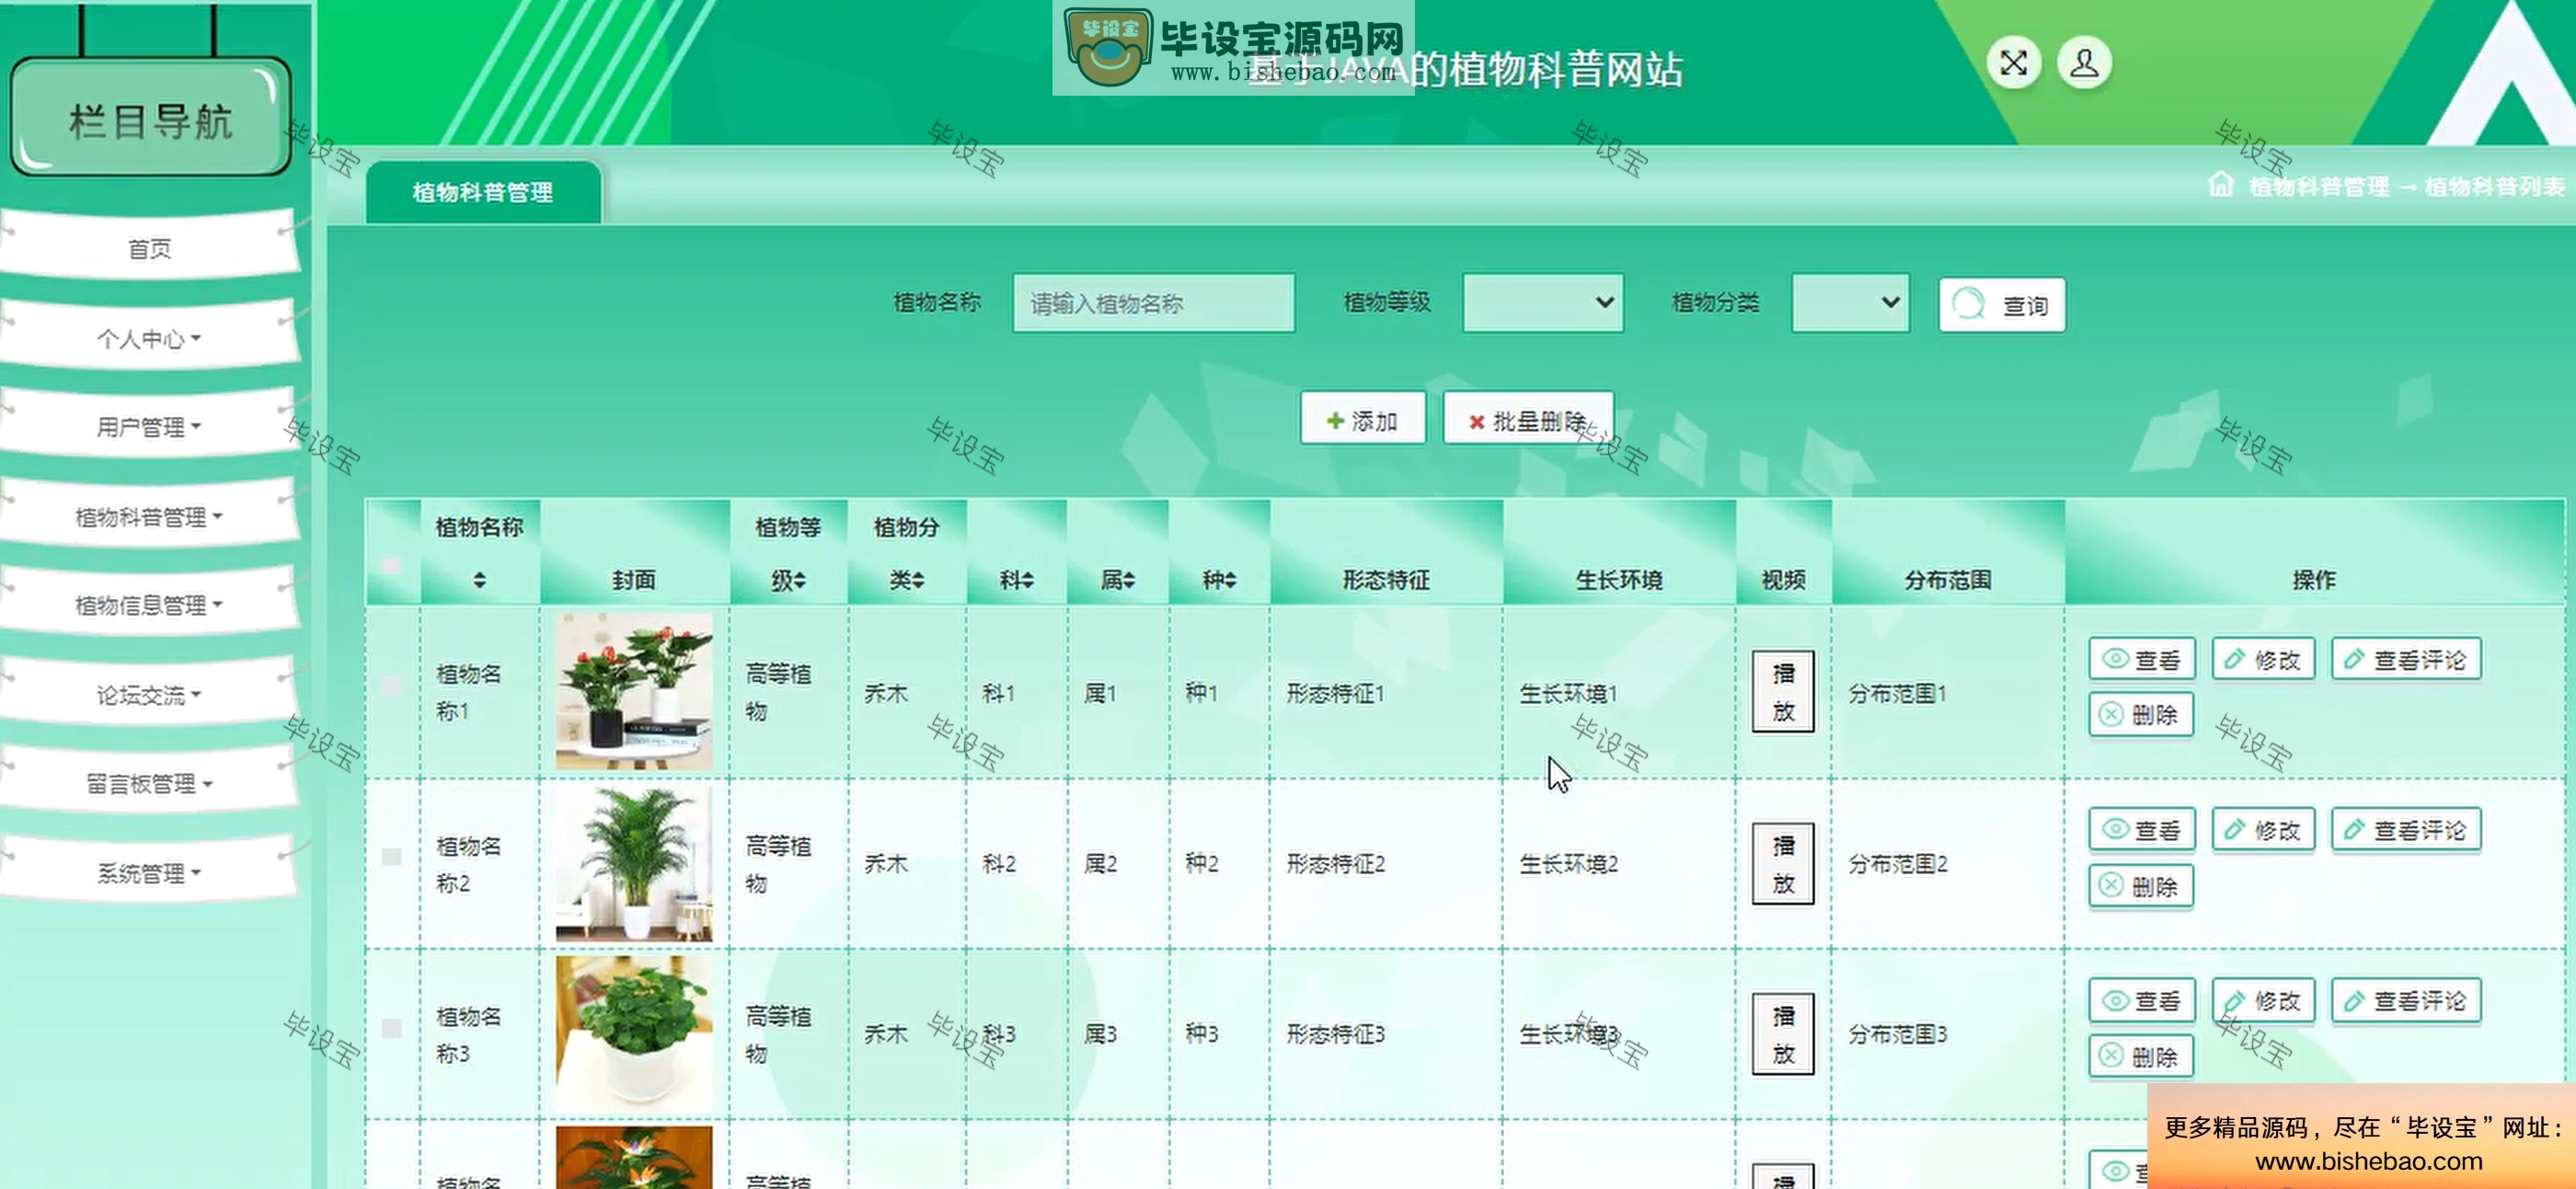Sort by 植物分类 column arrows
Viewport: 2576px width, 1189px height.
(x=919, y=581)
